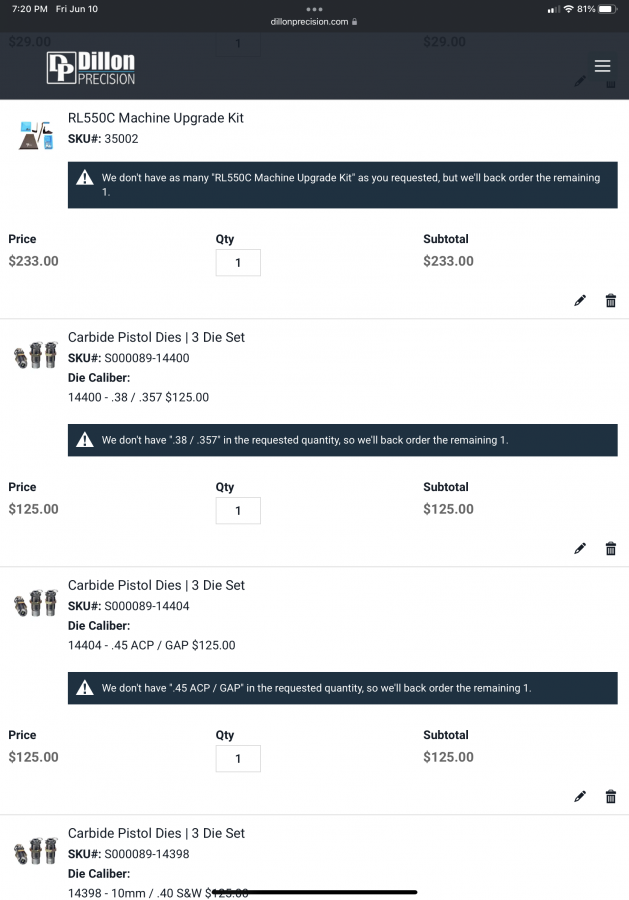
Task: Select quantity box for .38 / .357 dies
Action: click(238, 511)
